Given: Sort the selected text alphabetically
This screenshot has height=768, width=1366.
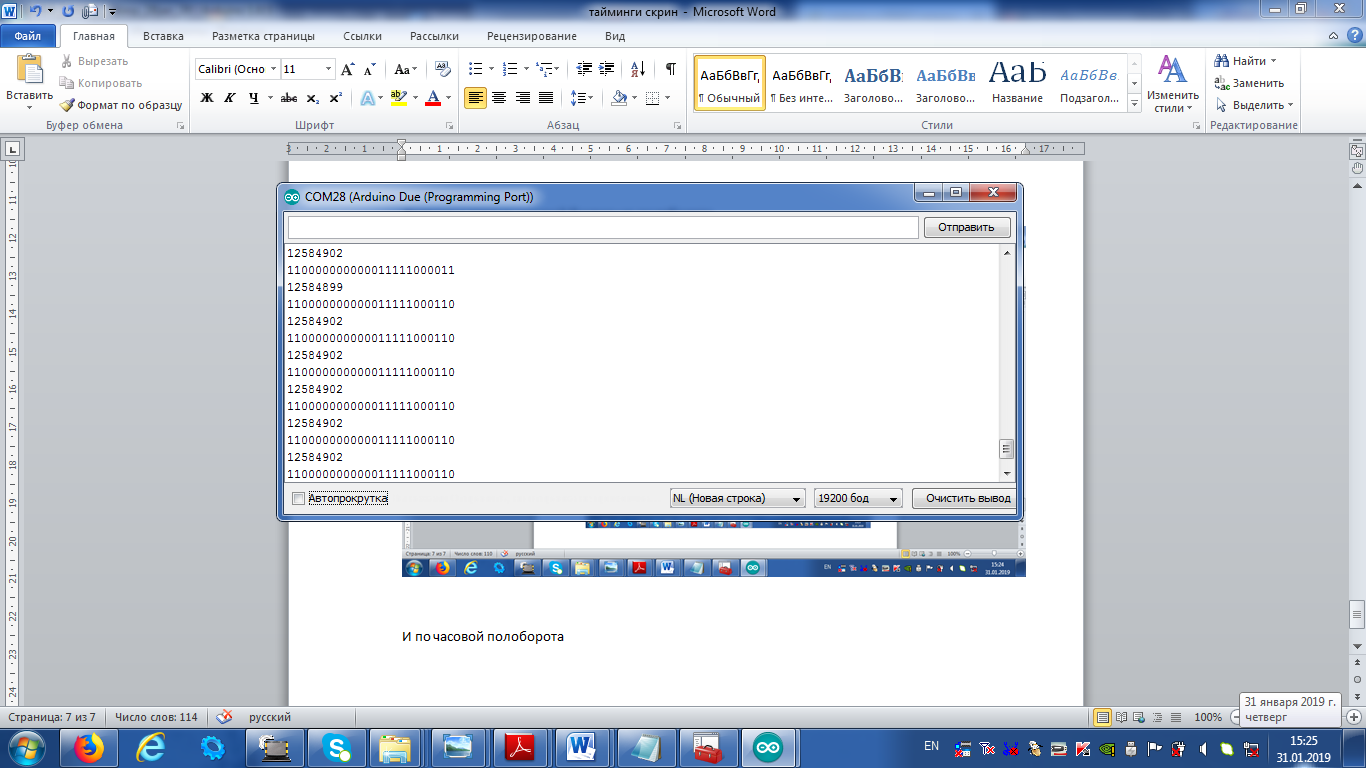Looking at the screenshot, I should (x=638, y=69).
